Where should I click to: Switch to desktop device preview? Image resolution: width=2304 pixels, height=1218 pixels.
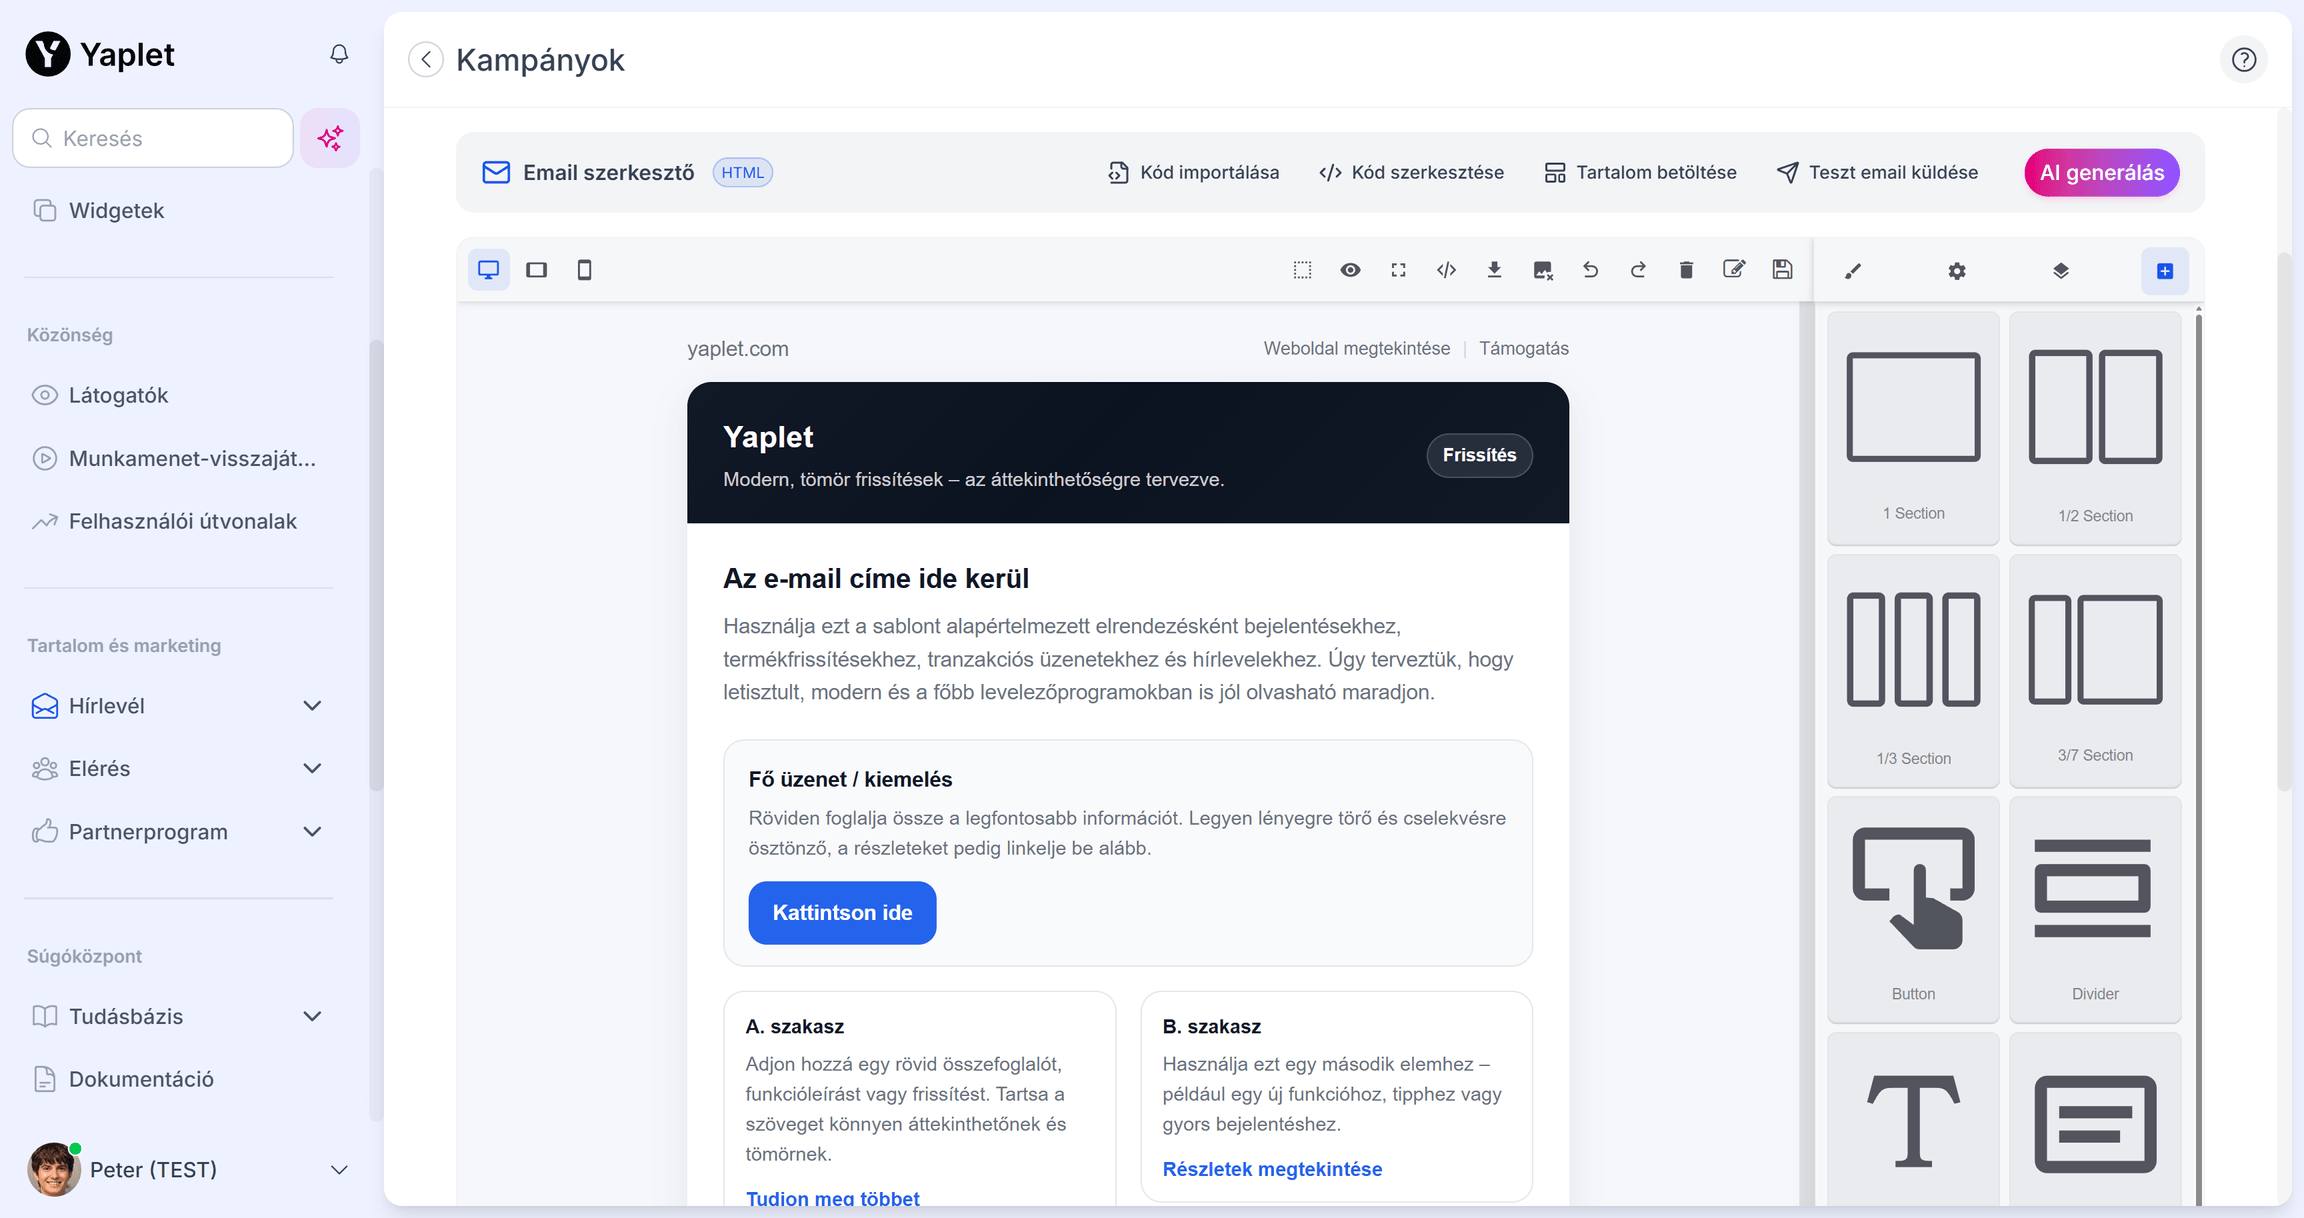click(x=488, y=270)
